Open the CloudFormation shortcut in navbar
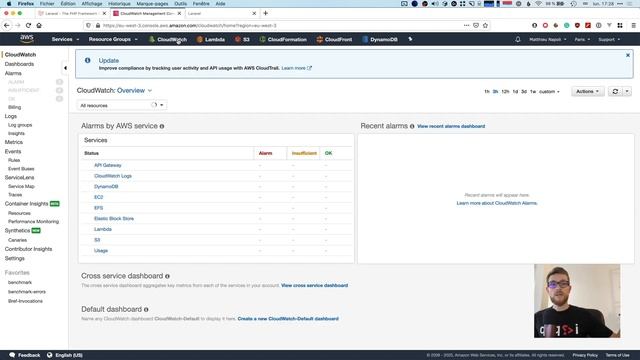 pyautogui.click(x=283, y=40)
